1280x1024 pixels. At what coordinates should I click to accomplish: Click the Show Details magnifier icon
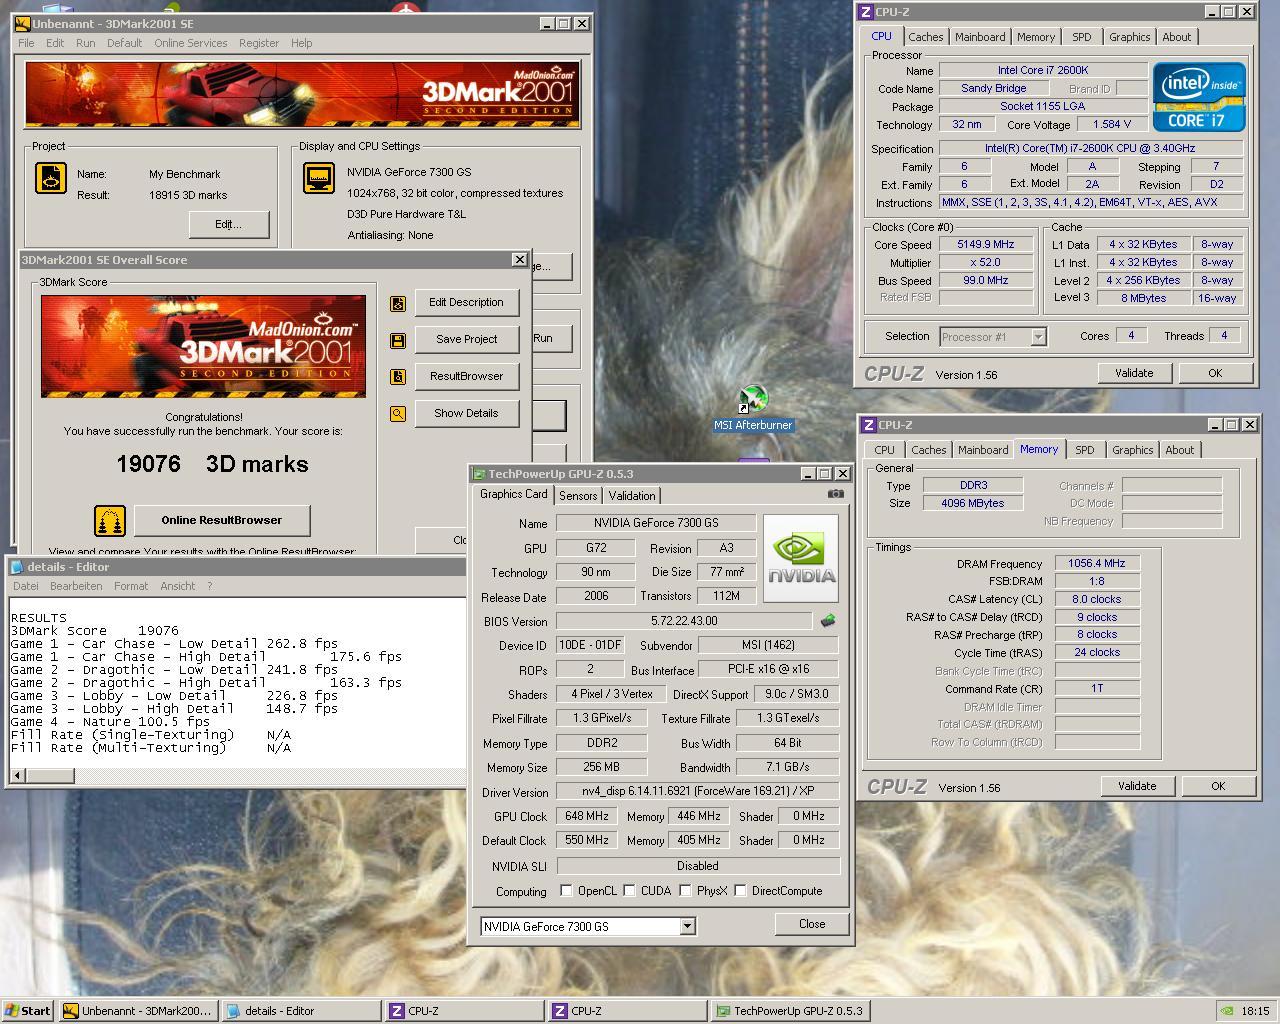coord(398,414)
